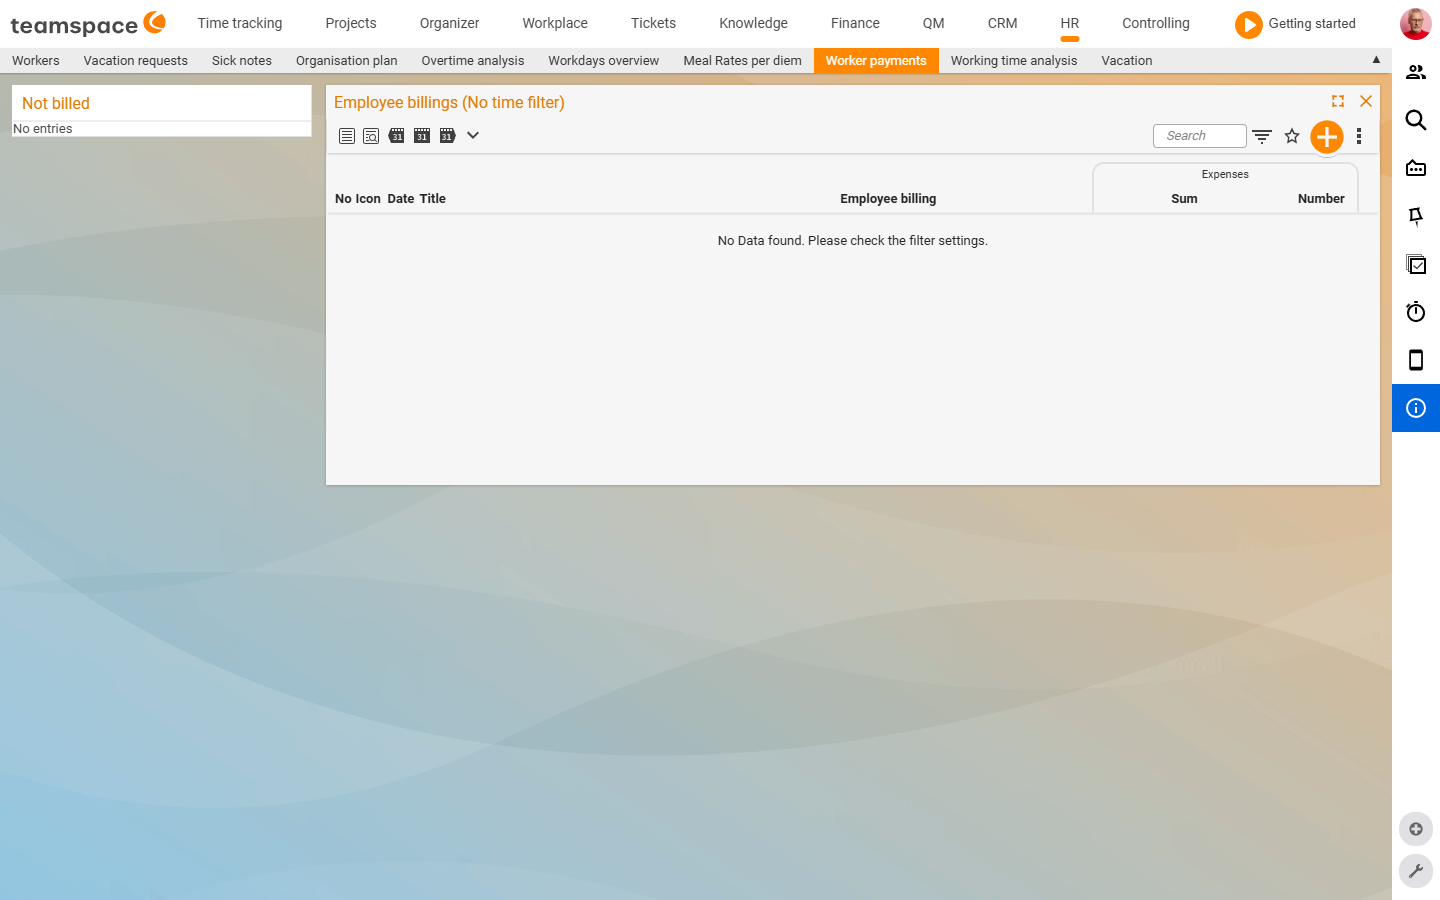Add new employee billing with plus button

(x=1327, y=137)
